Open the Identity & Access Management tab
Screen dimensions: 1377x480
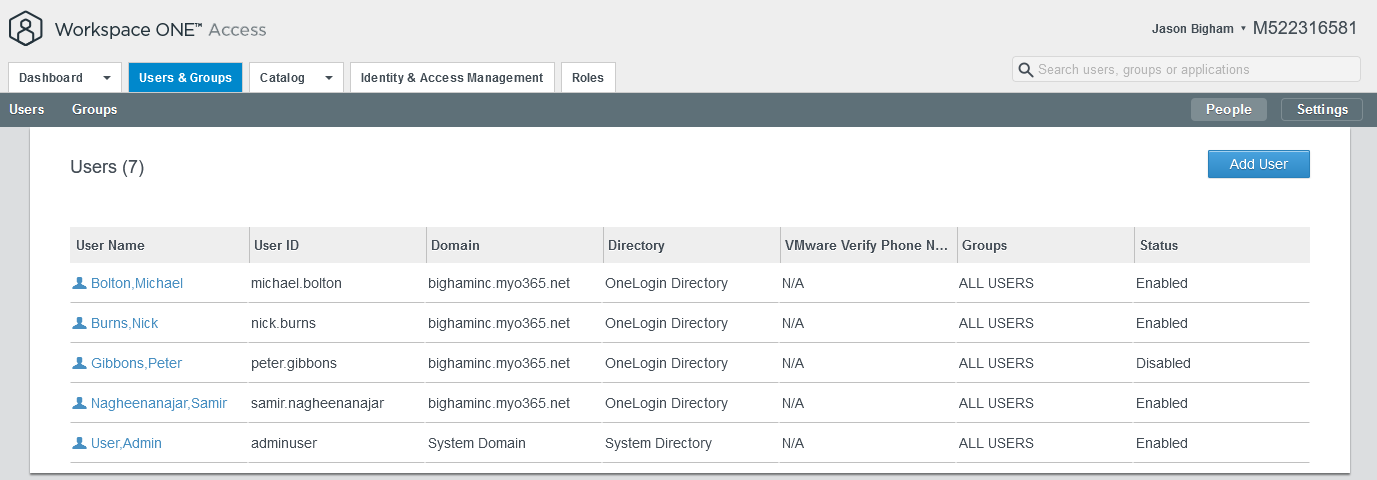tap(452, 78)
